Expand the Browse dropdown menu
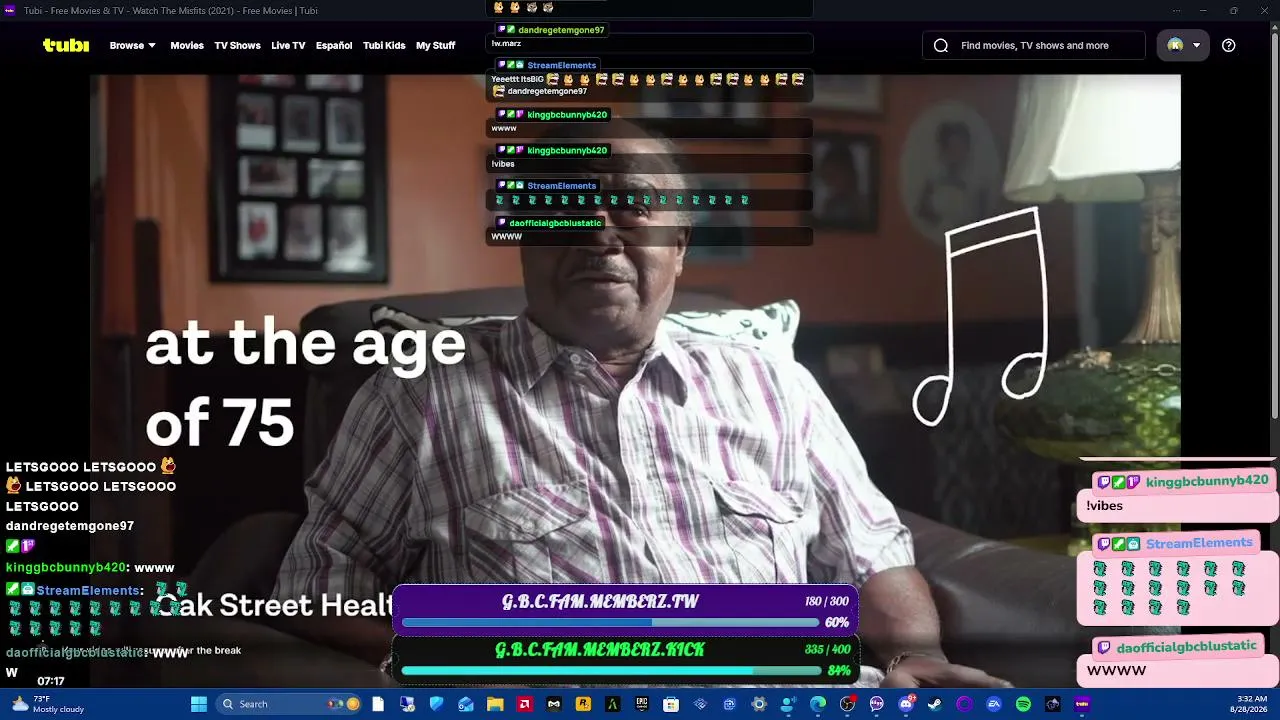The image size is (1280, 720). [133, 45]
